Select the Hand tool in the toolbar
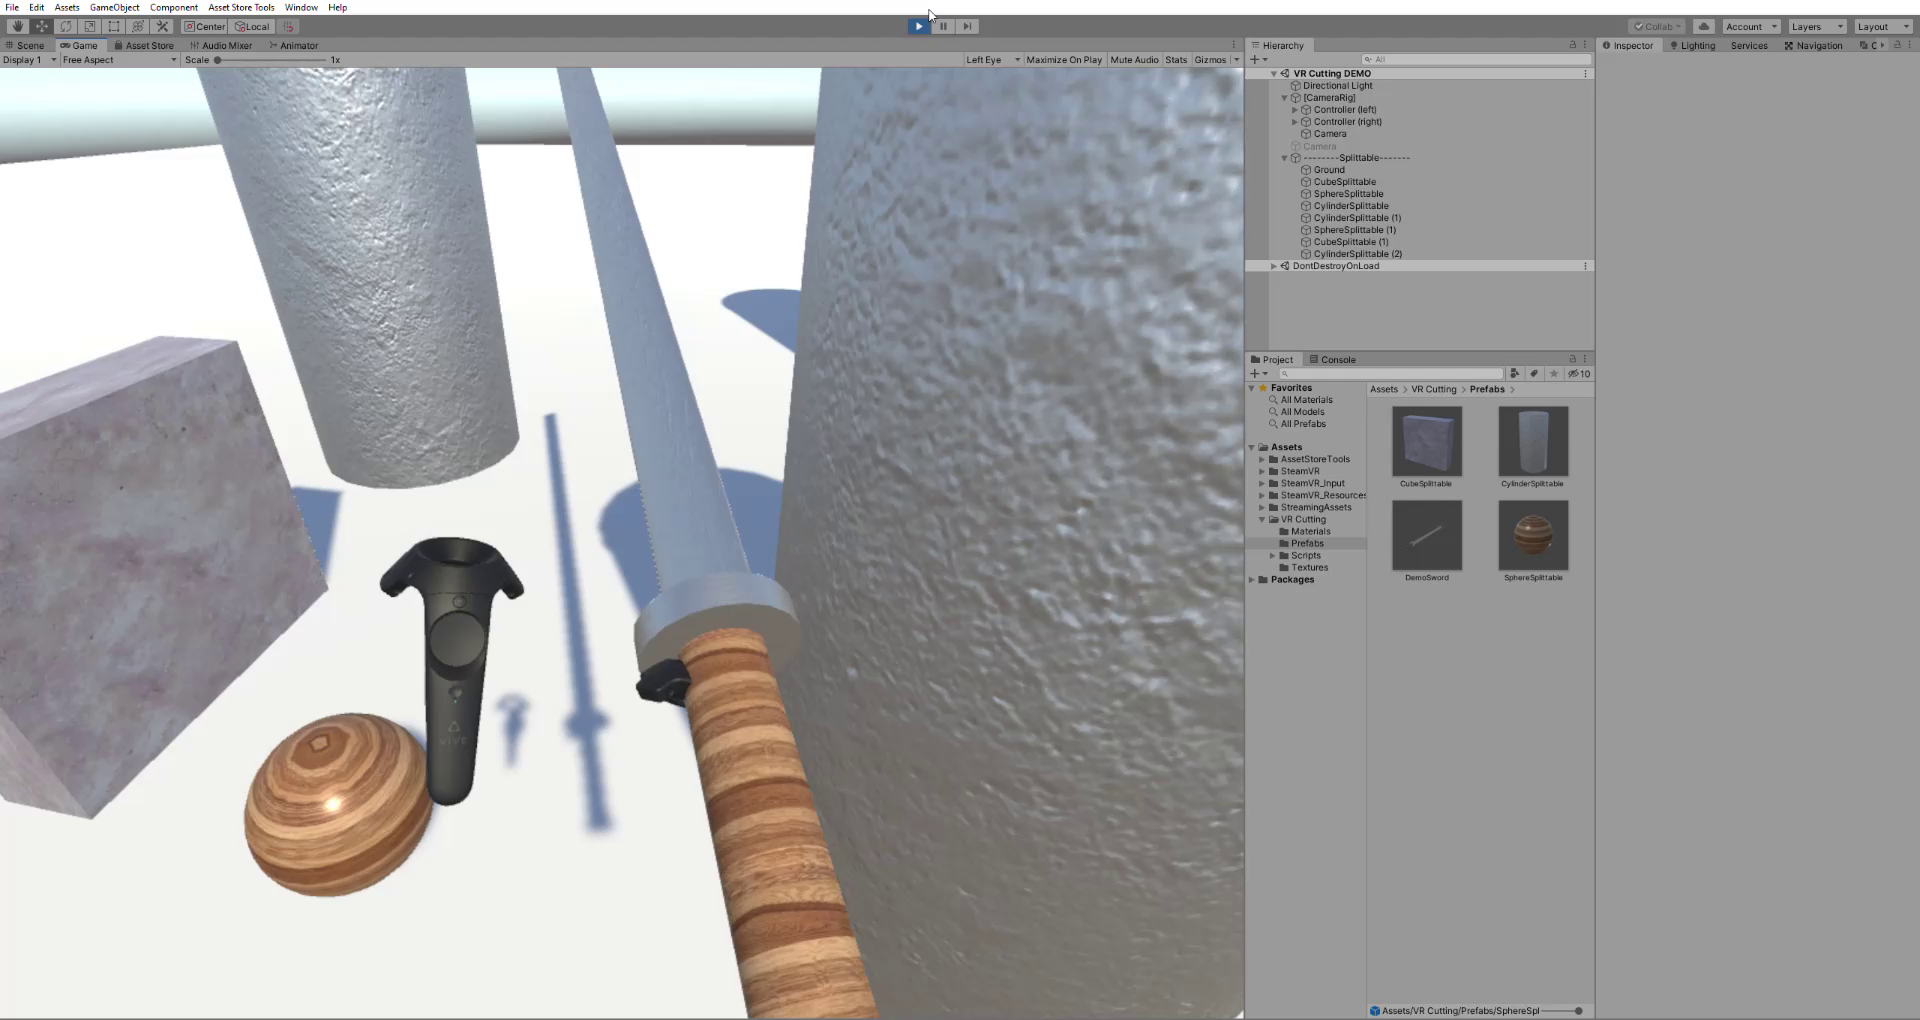The width and height of the screenshot is (1920, 1020). click(x=17, y=26)
